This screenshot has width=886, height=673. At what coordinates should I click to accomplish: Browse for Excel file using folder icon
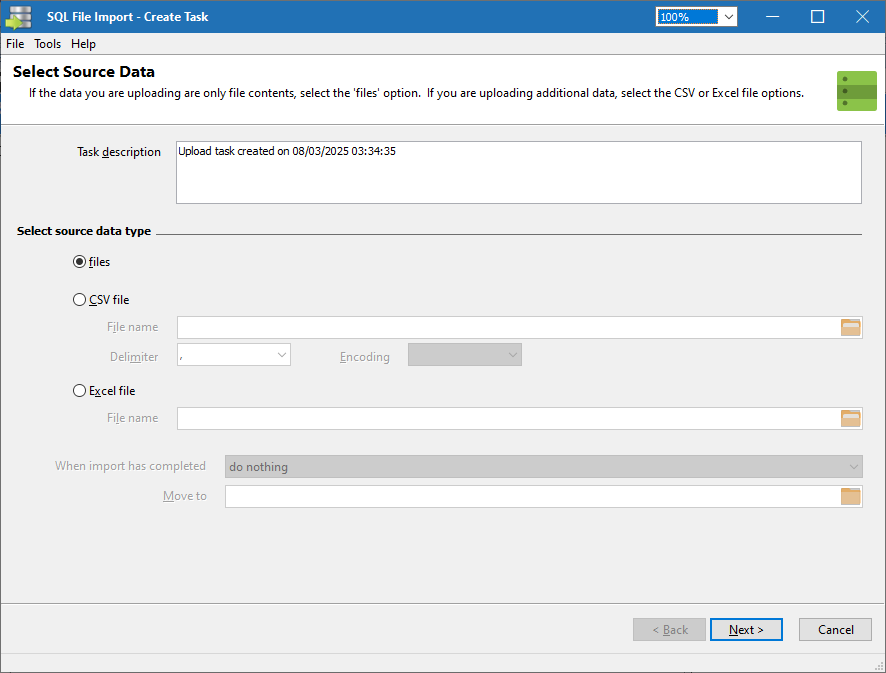point(850,418)
